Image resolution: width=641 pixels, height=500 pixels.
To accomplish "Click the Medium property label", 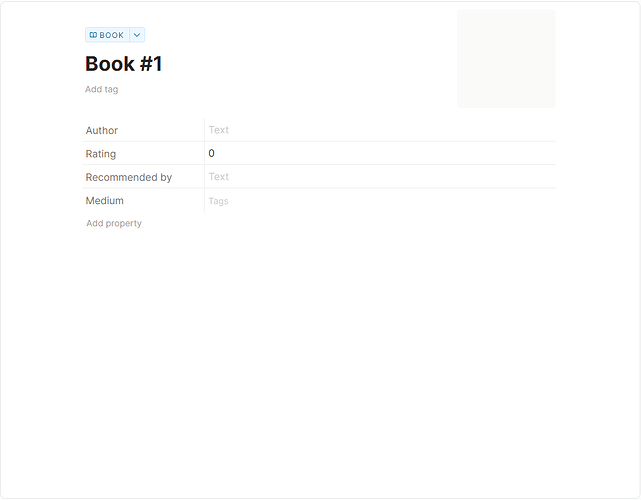I will coord(105,201).
